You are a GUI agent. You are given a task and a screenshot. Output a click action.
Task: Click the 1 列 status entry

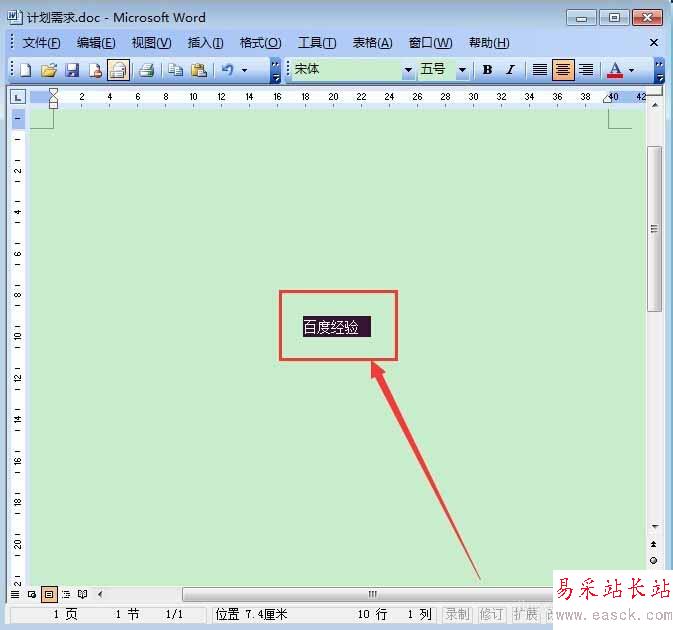click(x=420, y=615)
